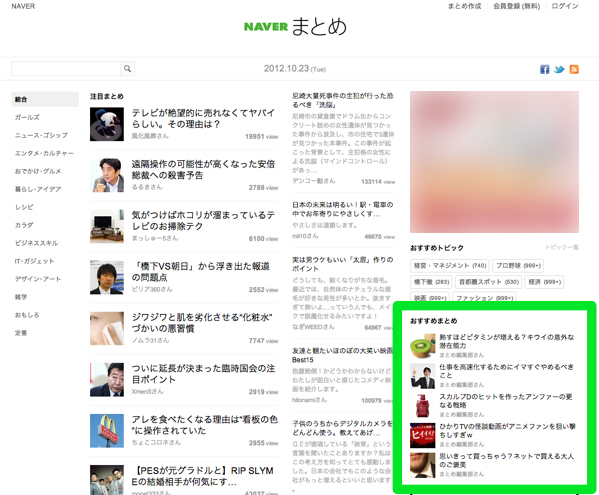
Task: Open the Twitter bird icon link
Action: 559,69
